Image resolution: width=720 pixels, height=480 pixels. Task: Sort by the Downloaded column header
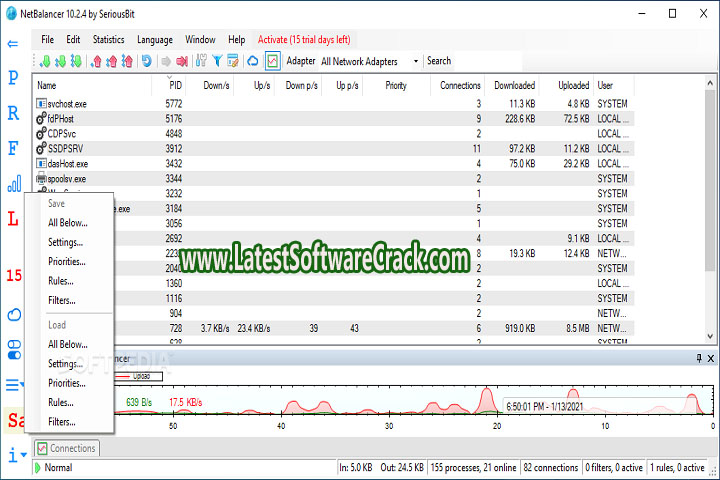[512, 85]
